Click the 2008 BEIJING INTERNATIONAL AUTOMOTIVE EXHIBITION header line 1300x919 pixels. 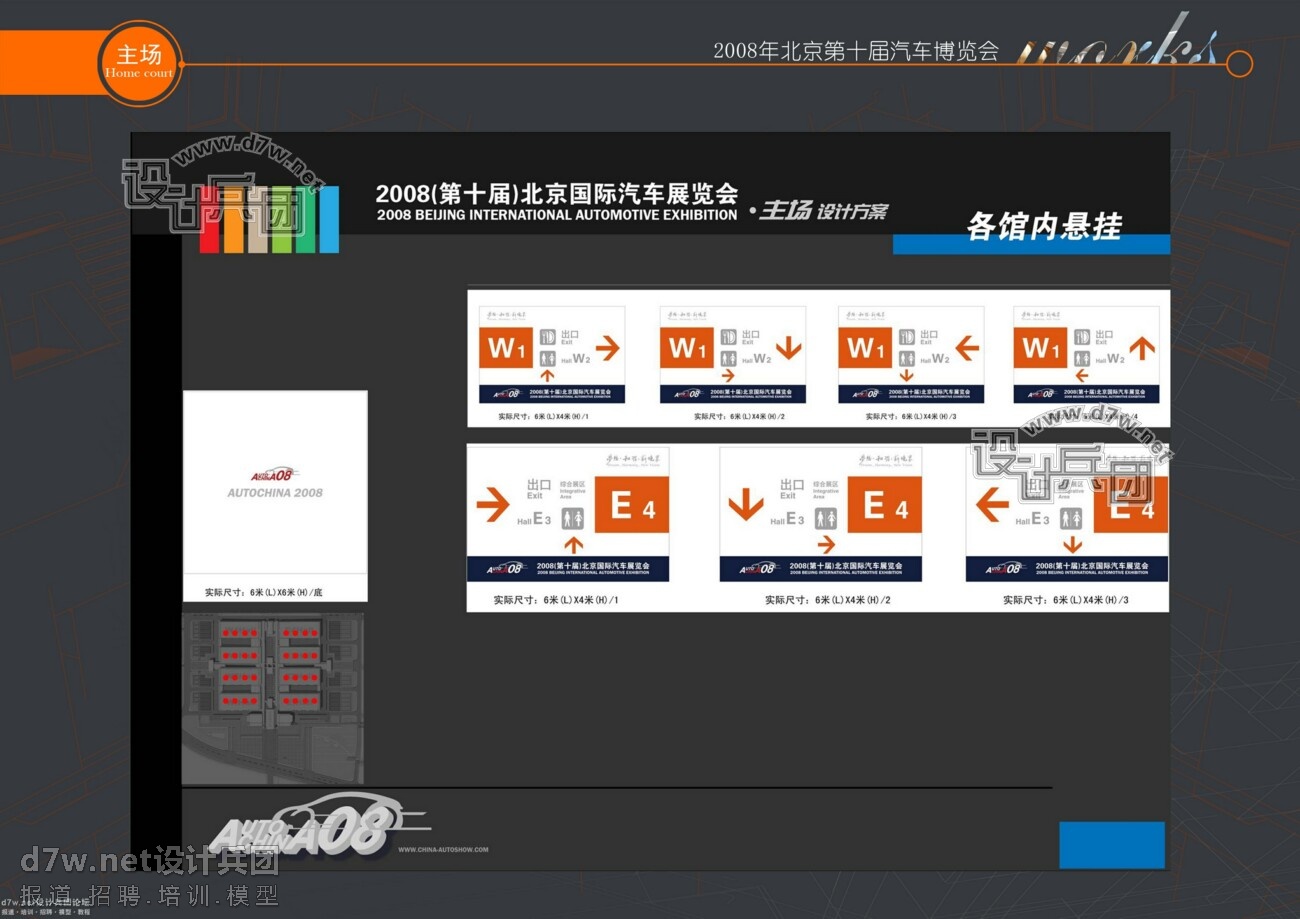click(557, 215)
